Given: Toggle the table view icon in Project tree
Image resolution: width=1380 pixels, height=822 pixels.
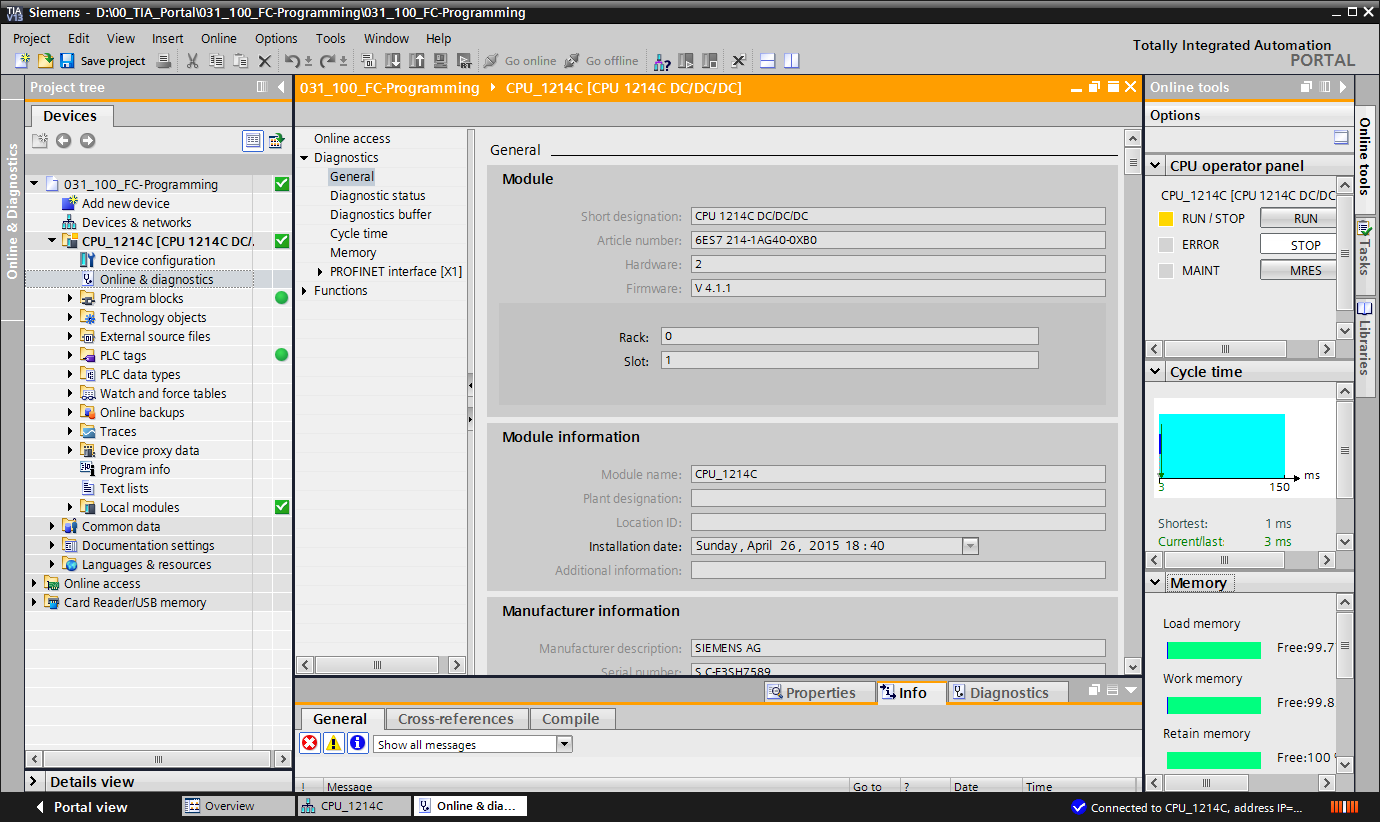Looking at the screenshot, I should point(253,141).
